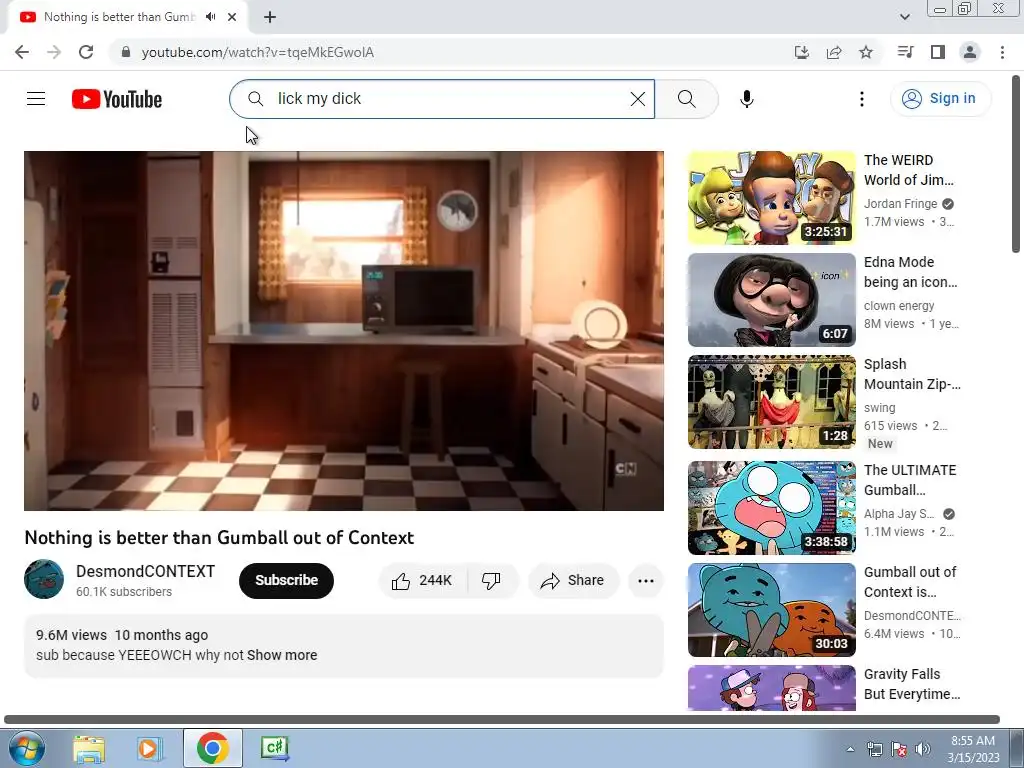Click Alpha Jay S... channel name
The image size is (1024, 768).
899,514
